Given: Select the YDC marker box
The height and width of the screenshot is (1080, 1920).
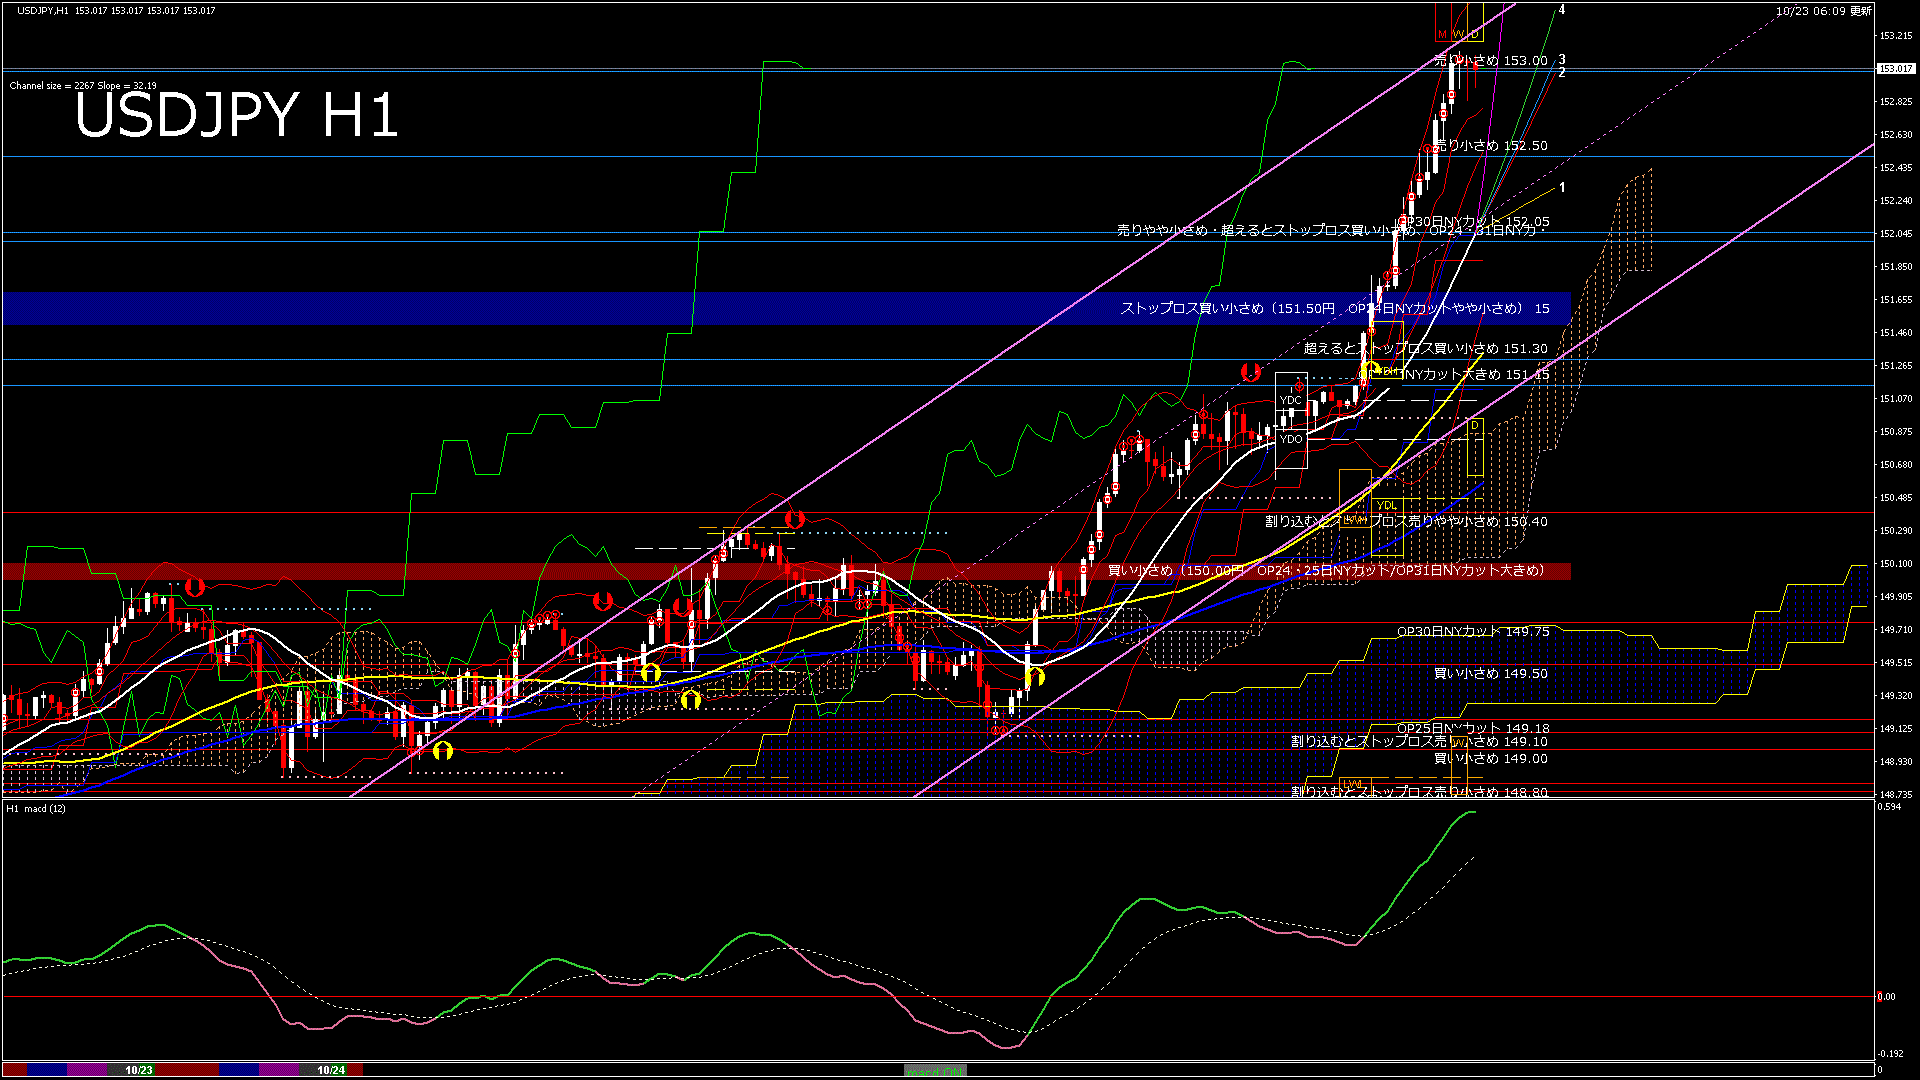Looking at the screenshot, I should pyautogui.click(x=1290, y=400).
